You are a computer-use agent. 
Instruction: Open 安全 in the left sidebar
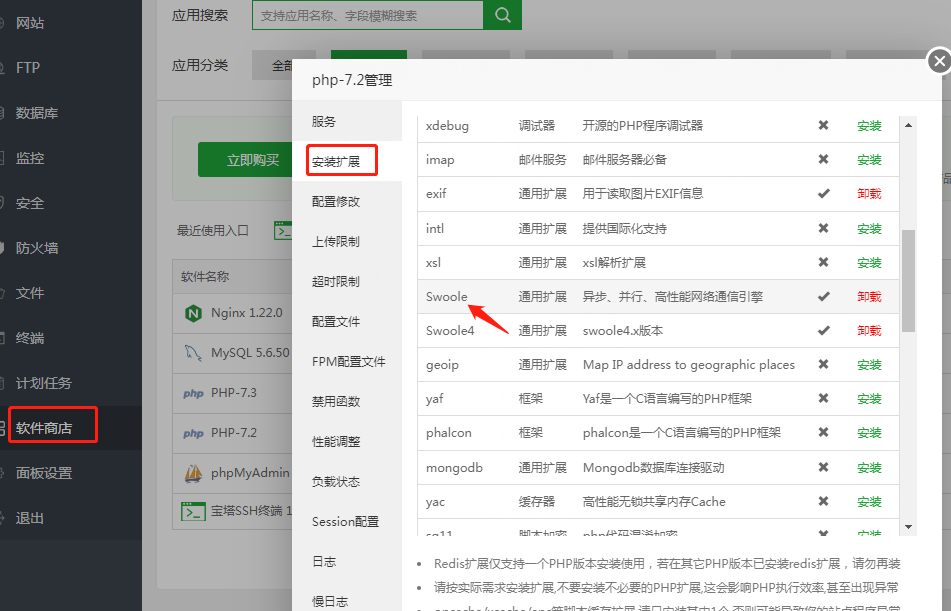[30, 203]
